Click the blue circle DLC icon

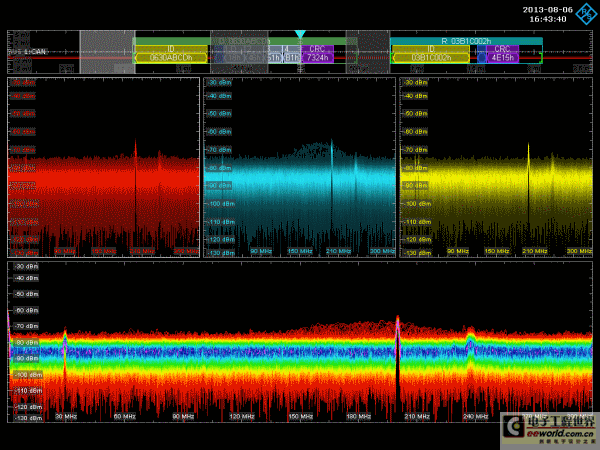click(x=481, y=58)
